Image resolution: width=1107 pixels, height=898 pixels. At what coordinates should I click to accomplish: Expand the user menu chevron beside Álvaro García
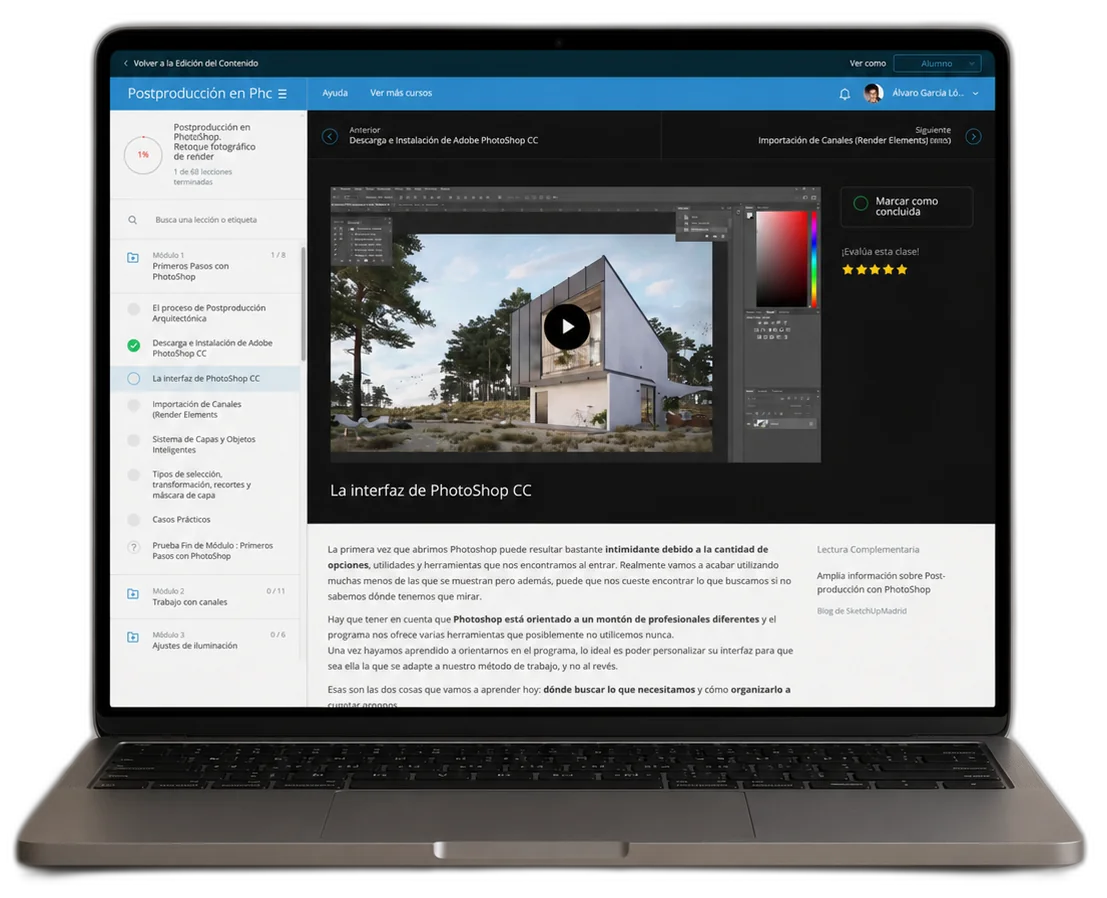pyautogui.click(x=976, y=93)
